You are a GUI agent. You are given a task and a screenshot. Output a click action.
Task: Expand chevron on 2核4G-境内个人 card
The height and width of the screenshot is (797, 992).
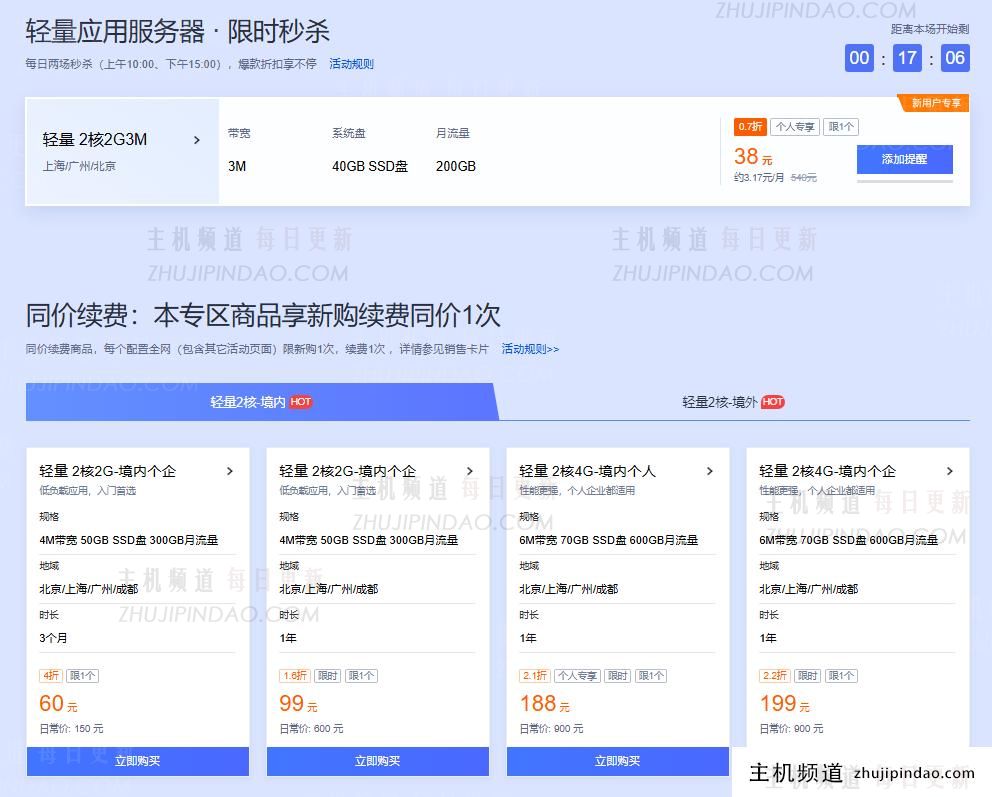[710, 471]
